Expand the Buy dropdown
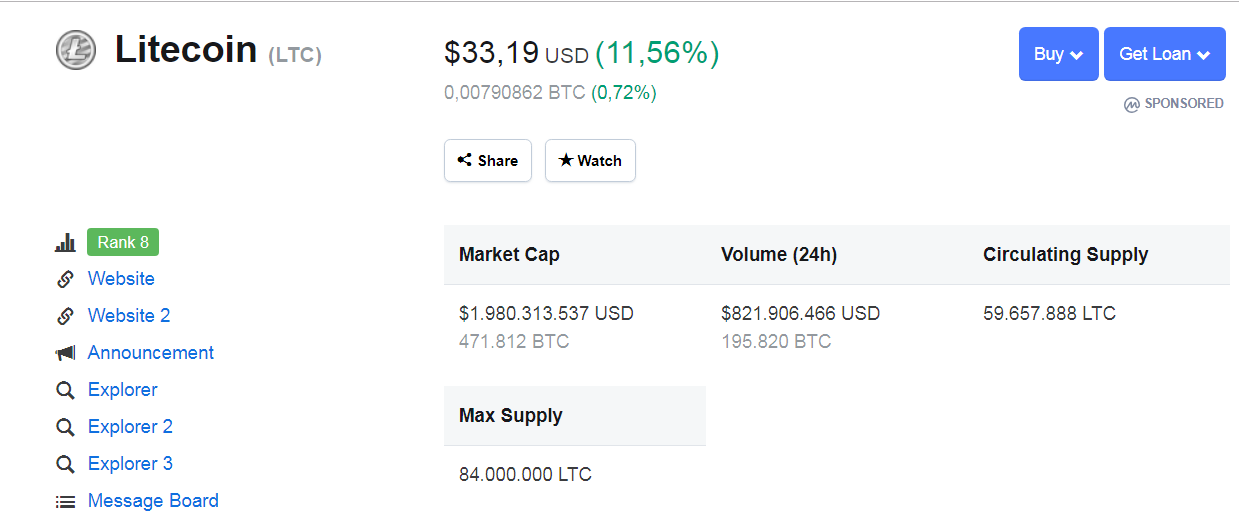 1058,54
